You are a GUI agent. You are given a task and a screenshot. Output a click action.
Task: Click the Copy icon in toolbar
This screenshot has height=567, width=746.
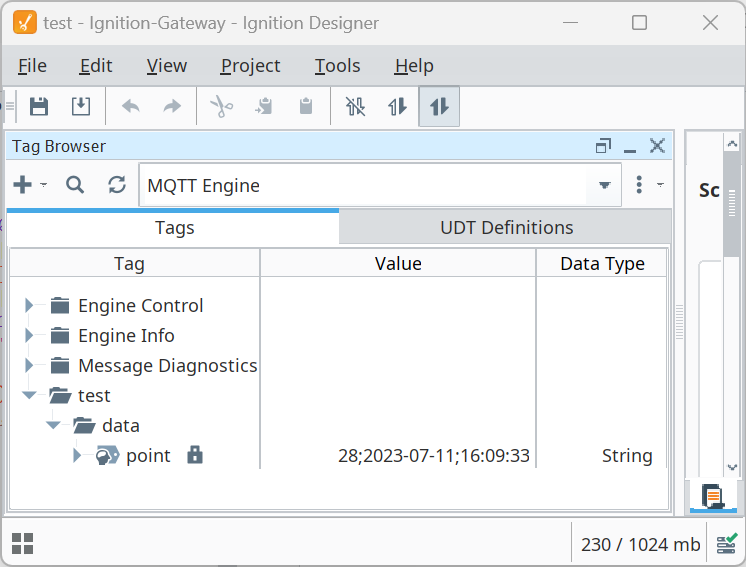click(264, 107)
